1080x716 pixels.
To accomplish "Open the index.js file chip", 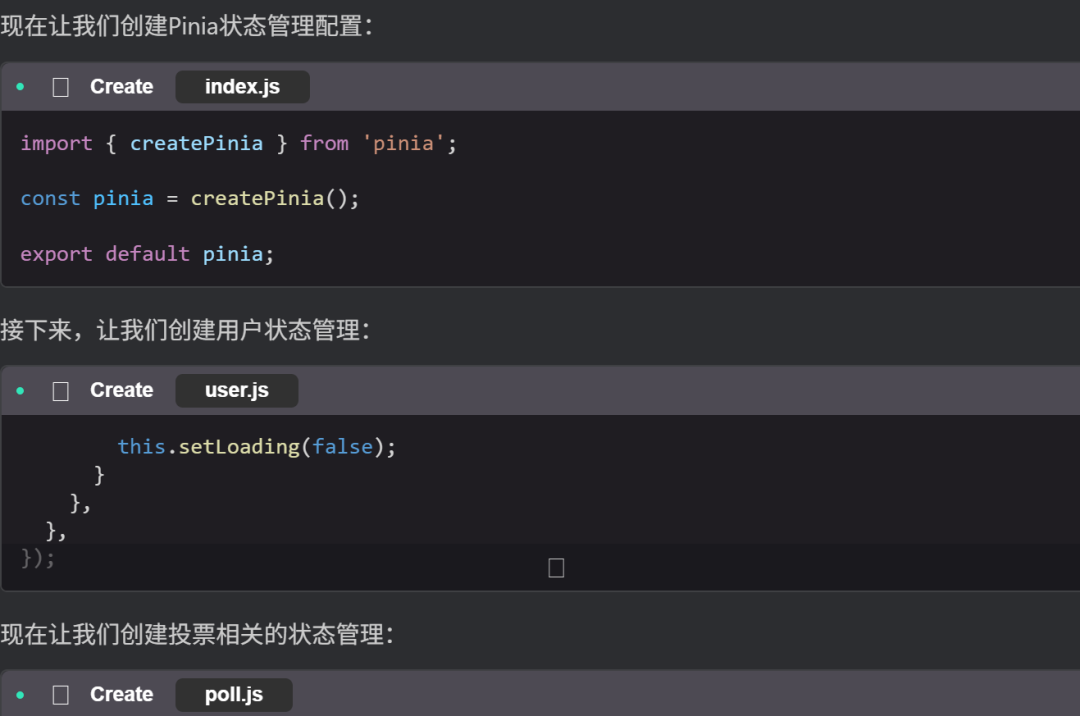I will pos(242,87).
